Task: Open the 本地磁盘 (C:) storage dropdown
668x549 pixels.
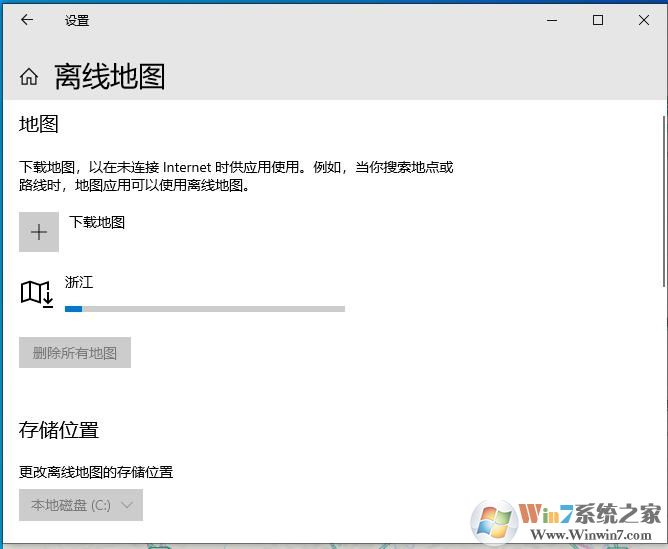Action: pos(80,505)
